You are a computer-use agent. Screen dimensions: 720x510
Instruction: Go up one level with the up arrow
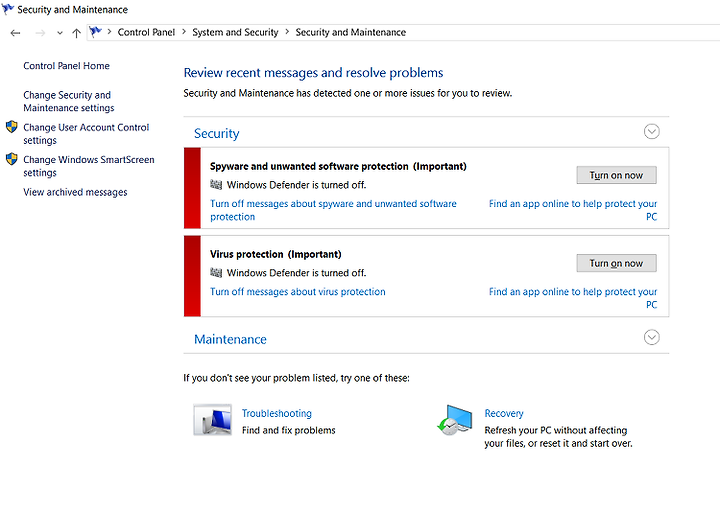pyautogui.click(x=76, y=33)
